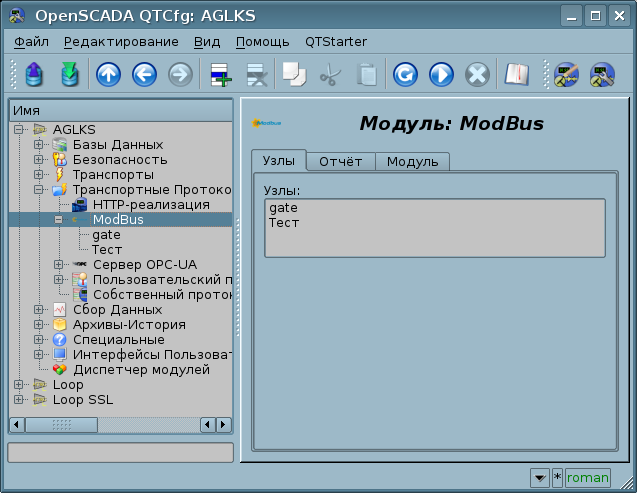Select Диспетчер модулей in the tree
Image resolution: width=637 pixels, height=493 pixels.
[x=141, y=370]
